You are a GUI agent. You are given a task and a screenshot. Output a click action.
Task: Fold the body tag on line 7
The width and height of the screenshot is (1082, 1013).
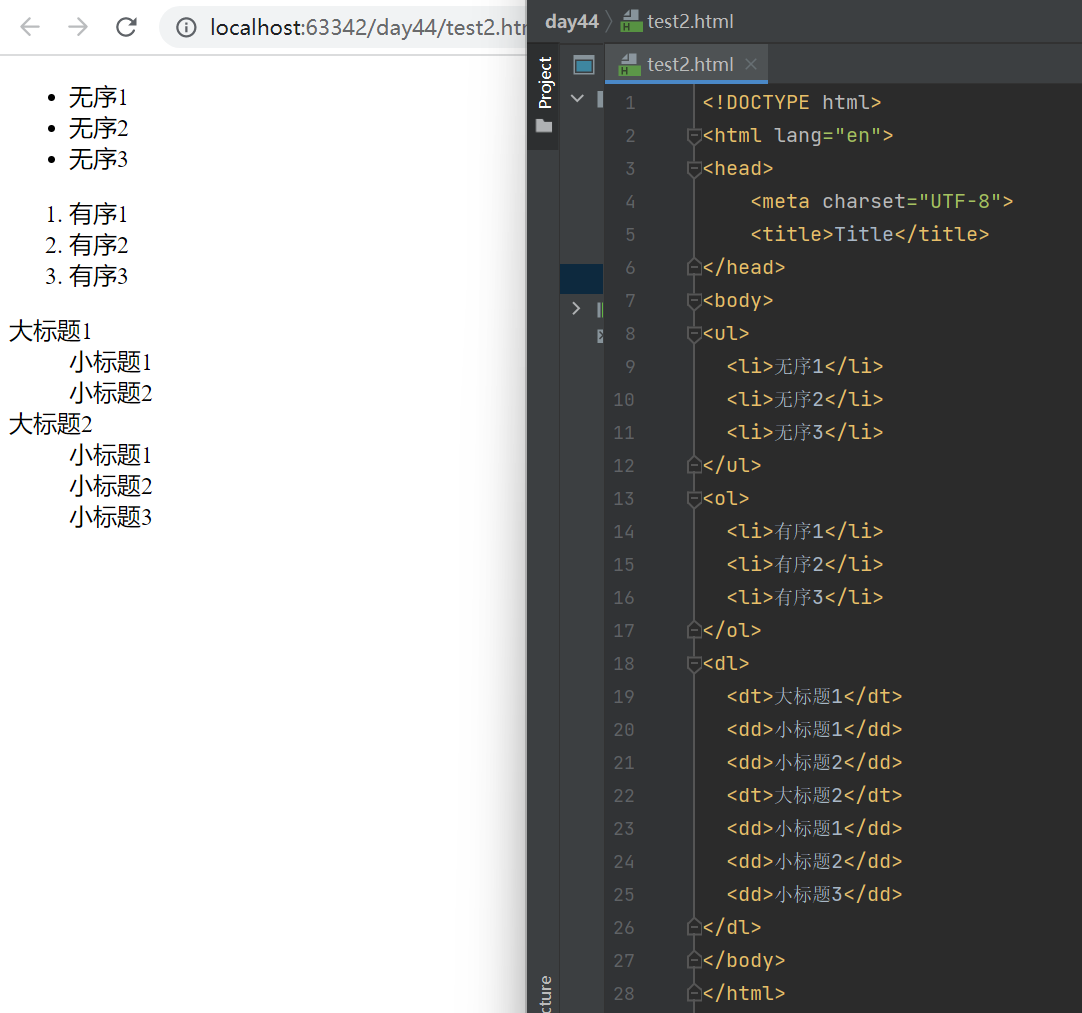694,301
